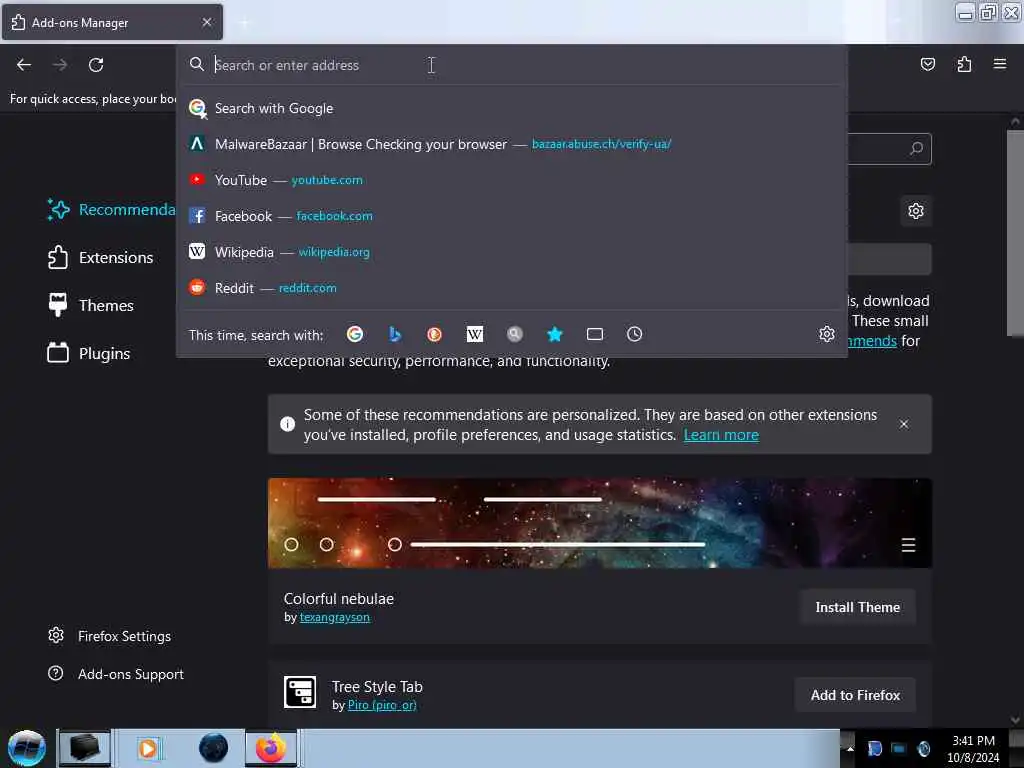Open the media player taskbar icon
Screen dimensions: 1024x768
(x=148, y=748)
